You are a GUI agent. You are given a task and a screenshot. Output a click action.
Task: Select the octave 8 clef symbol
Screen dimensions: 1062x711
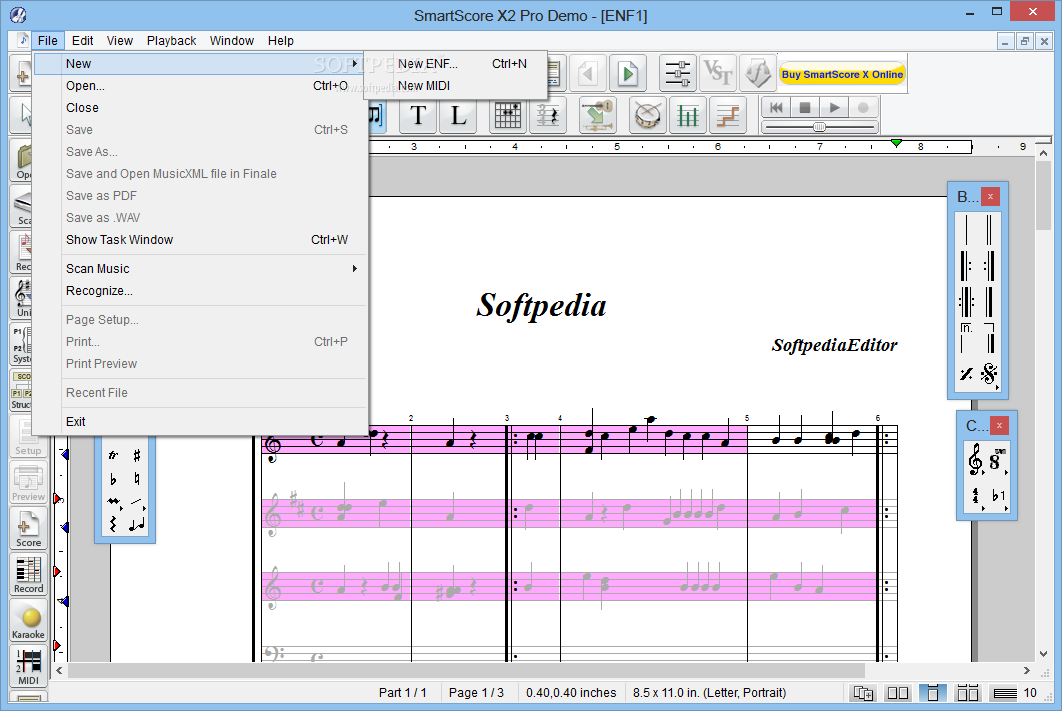(x=996, y=460)
